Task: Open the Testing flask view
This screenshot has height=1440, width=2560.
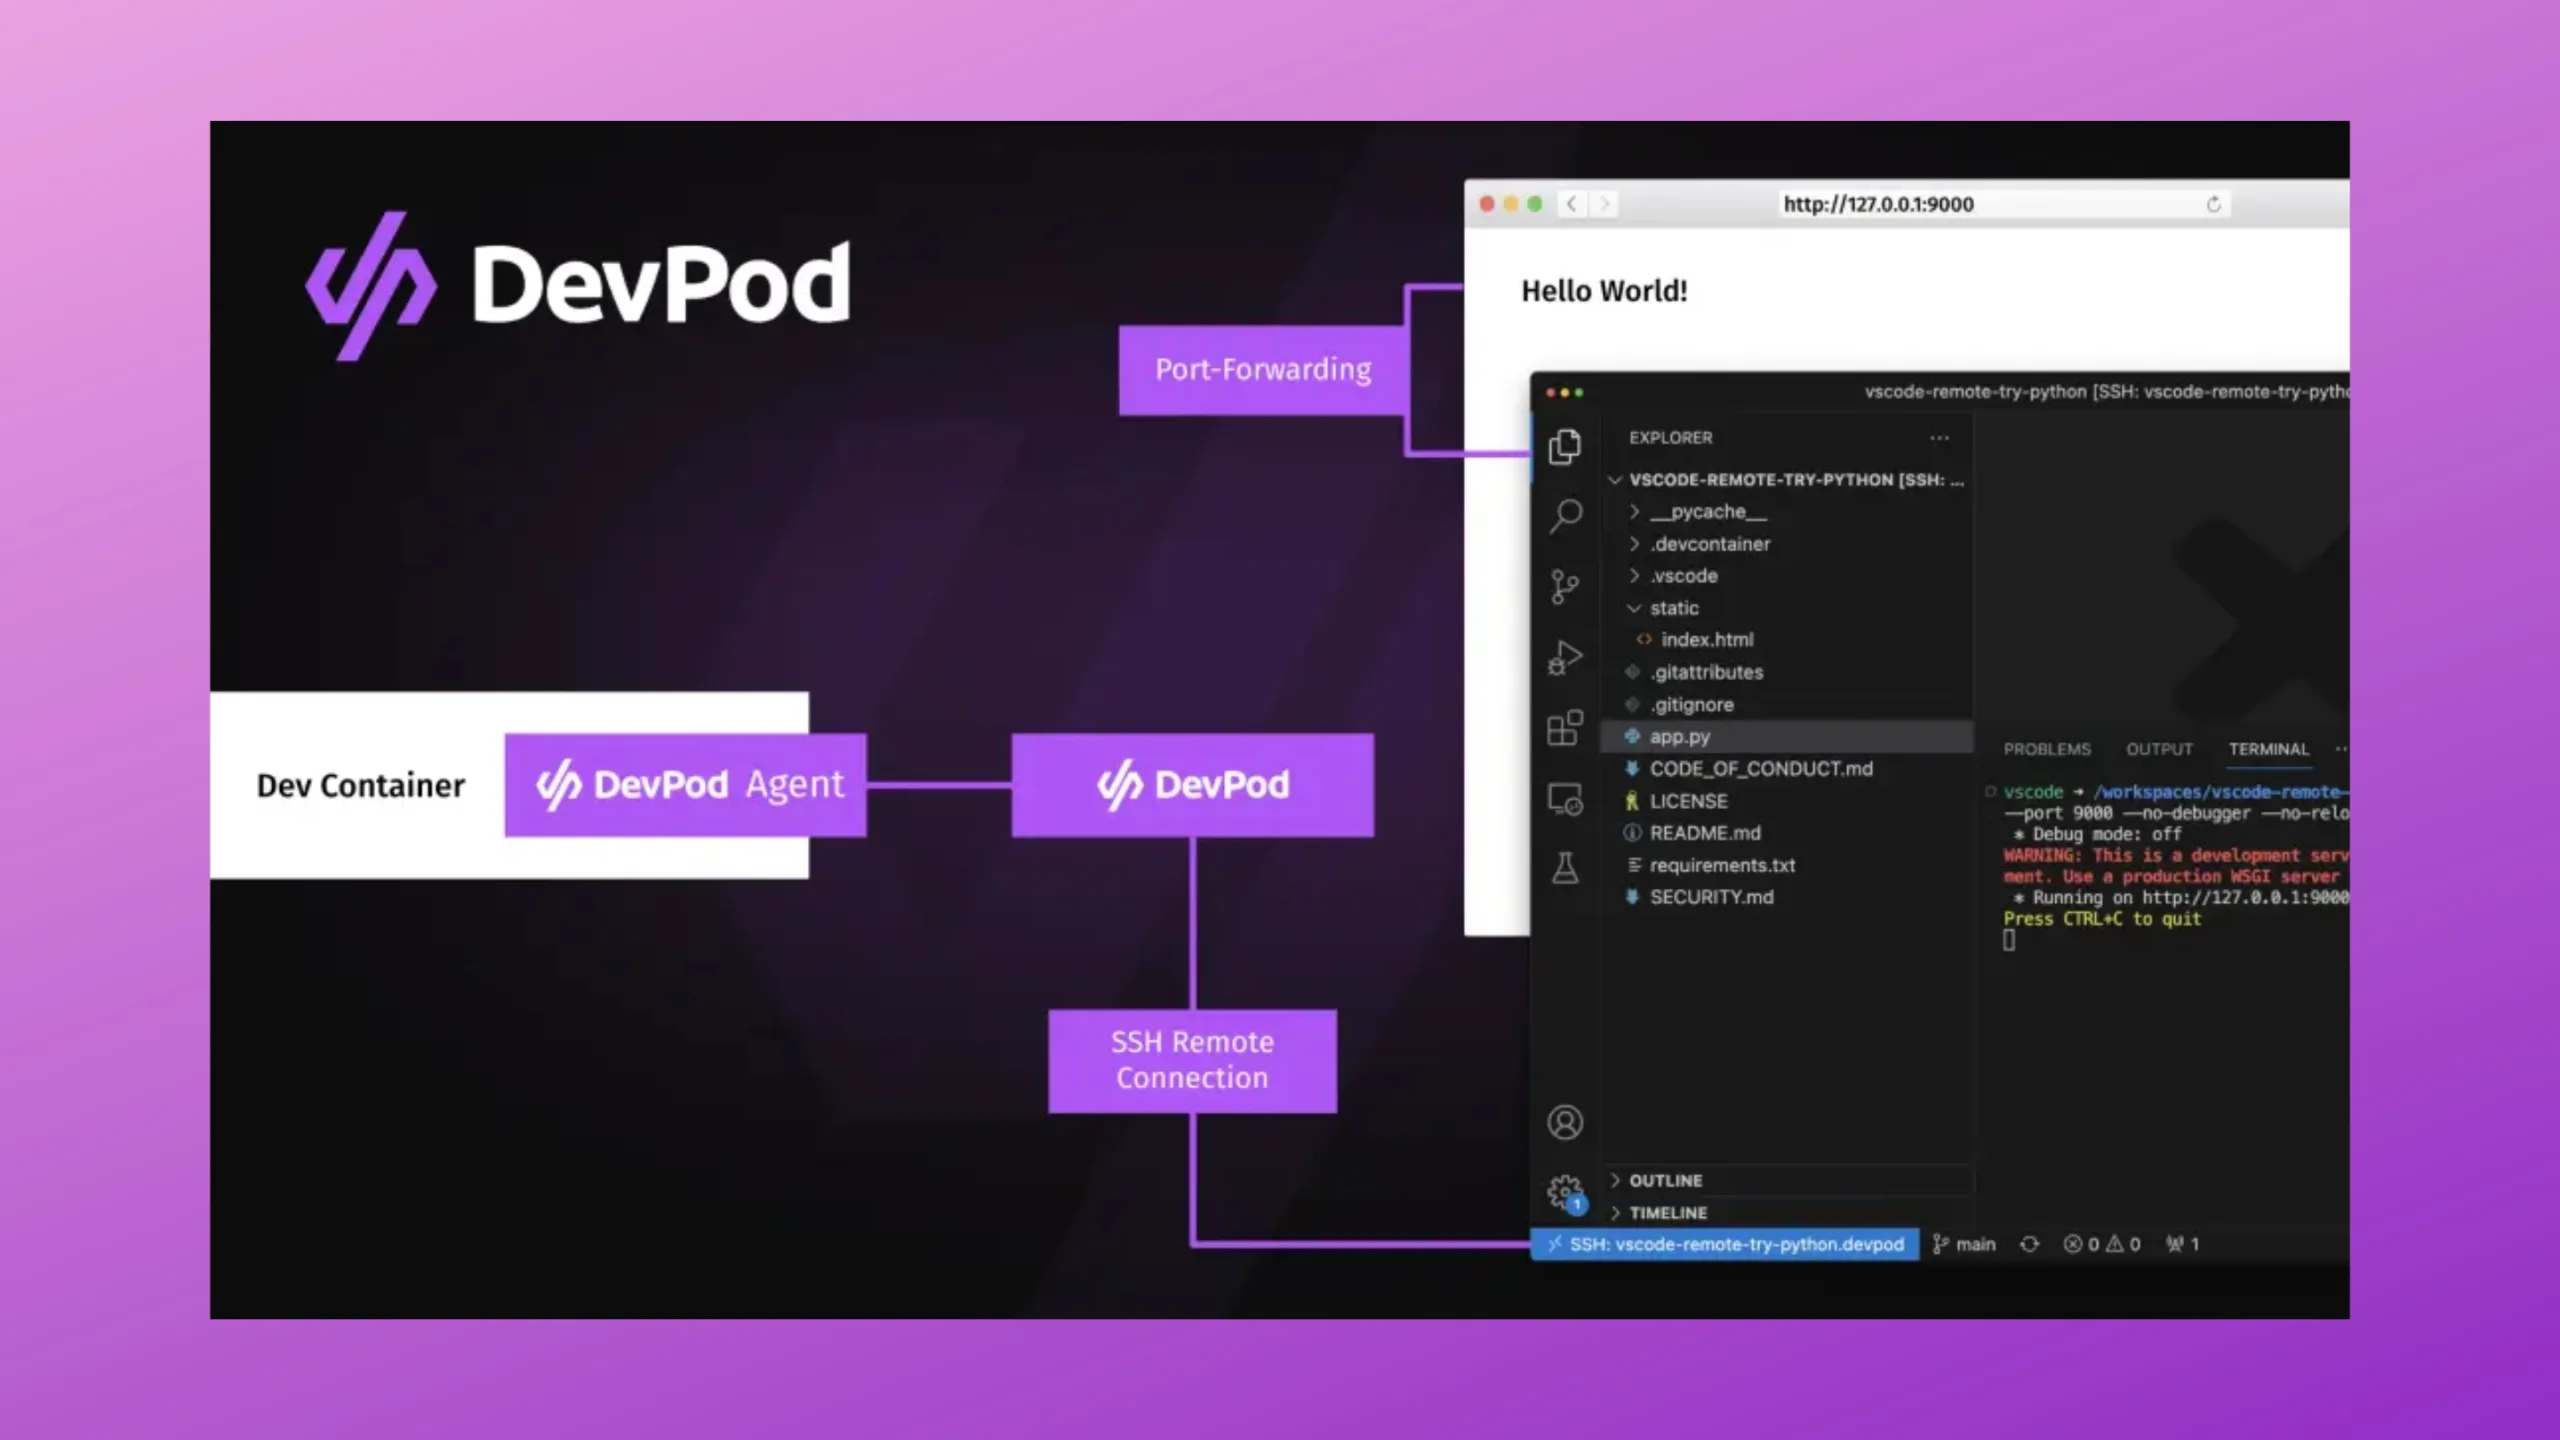Action: [1565, 867]
